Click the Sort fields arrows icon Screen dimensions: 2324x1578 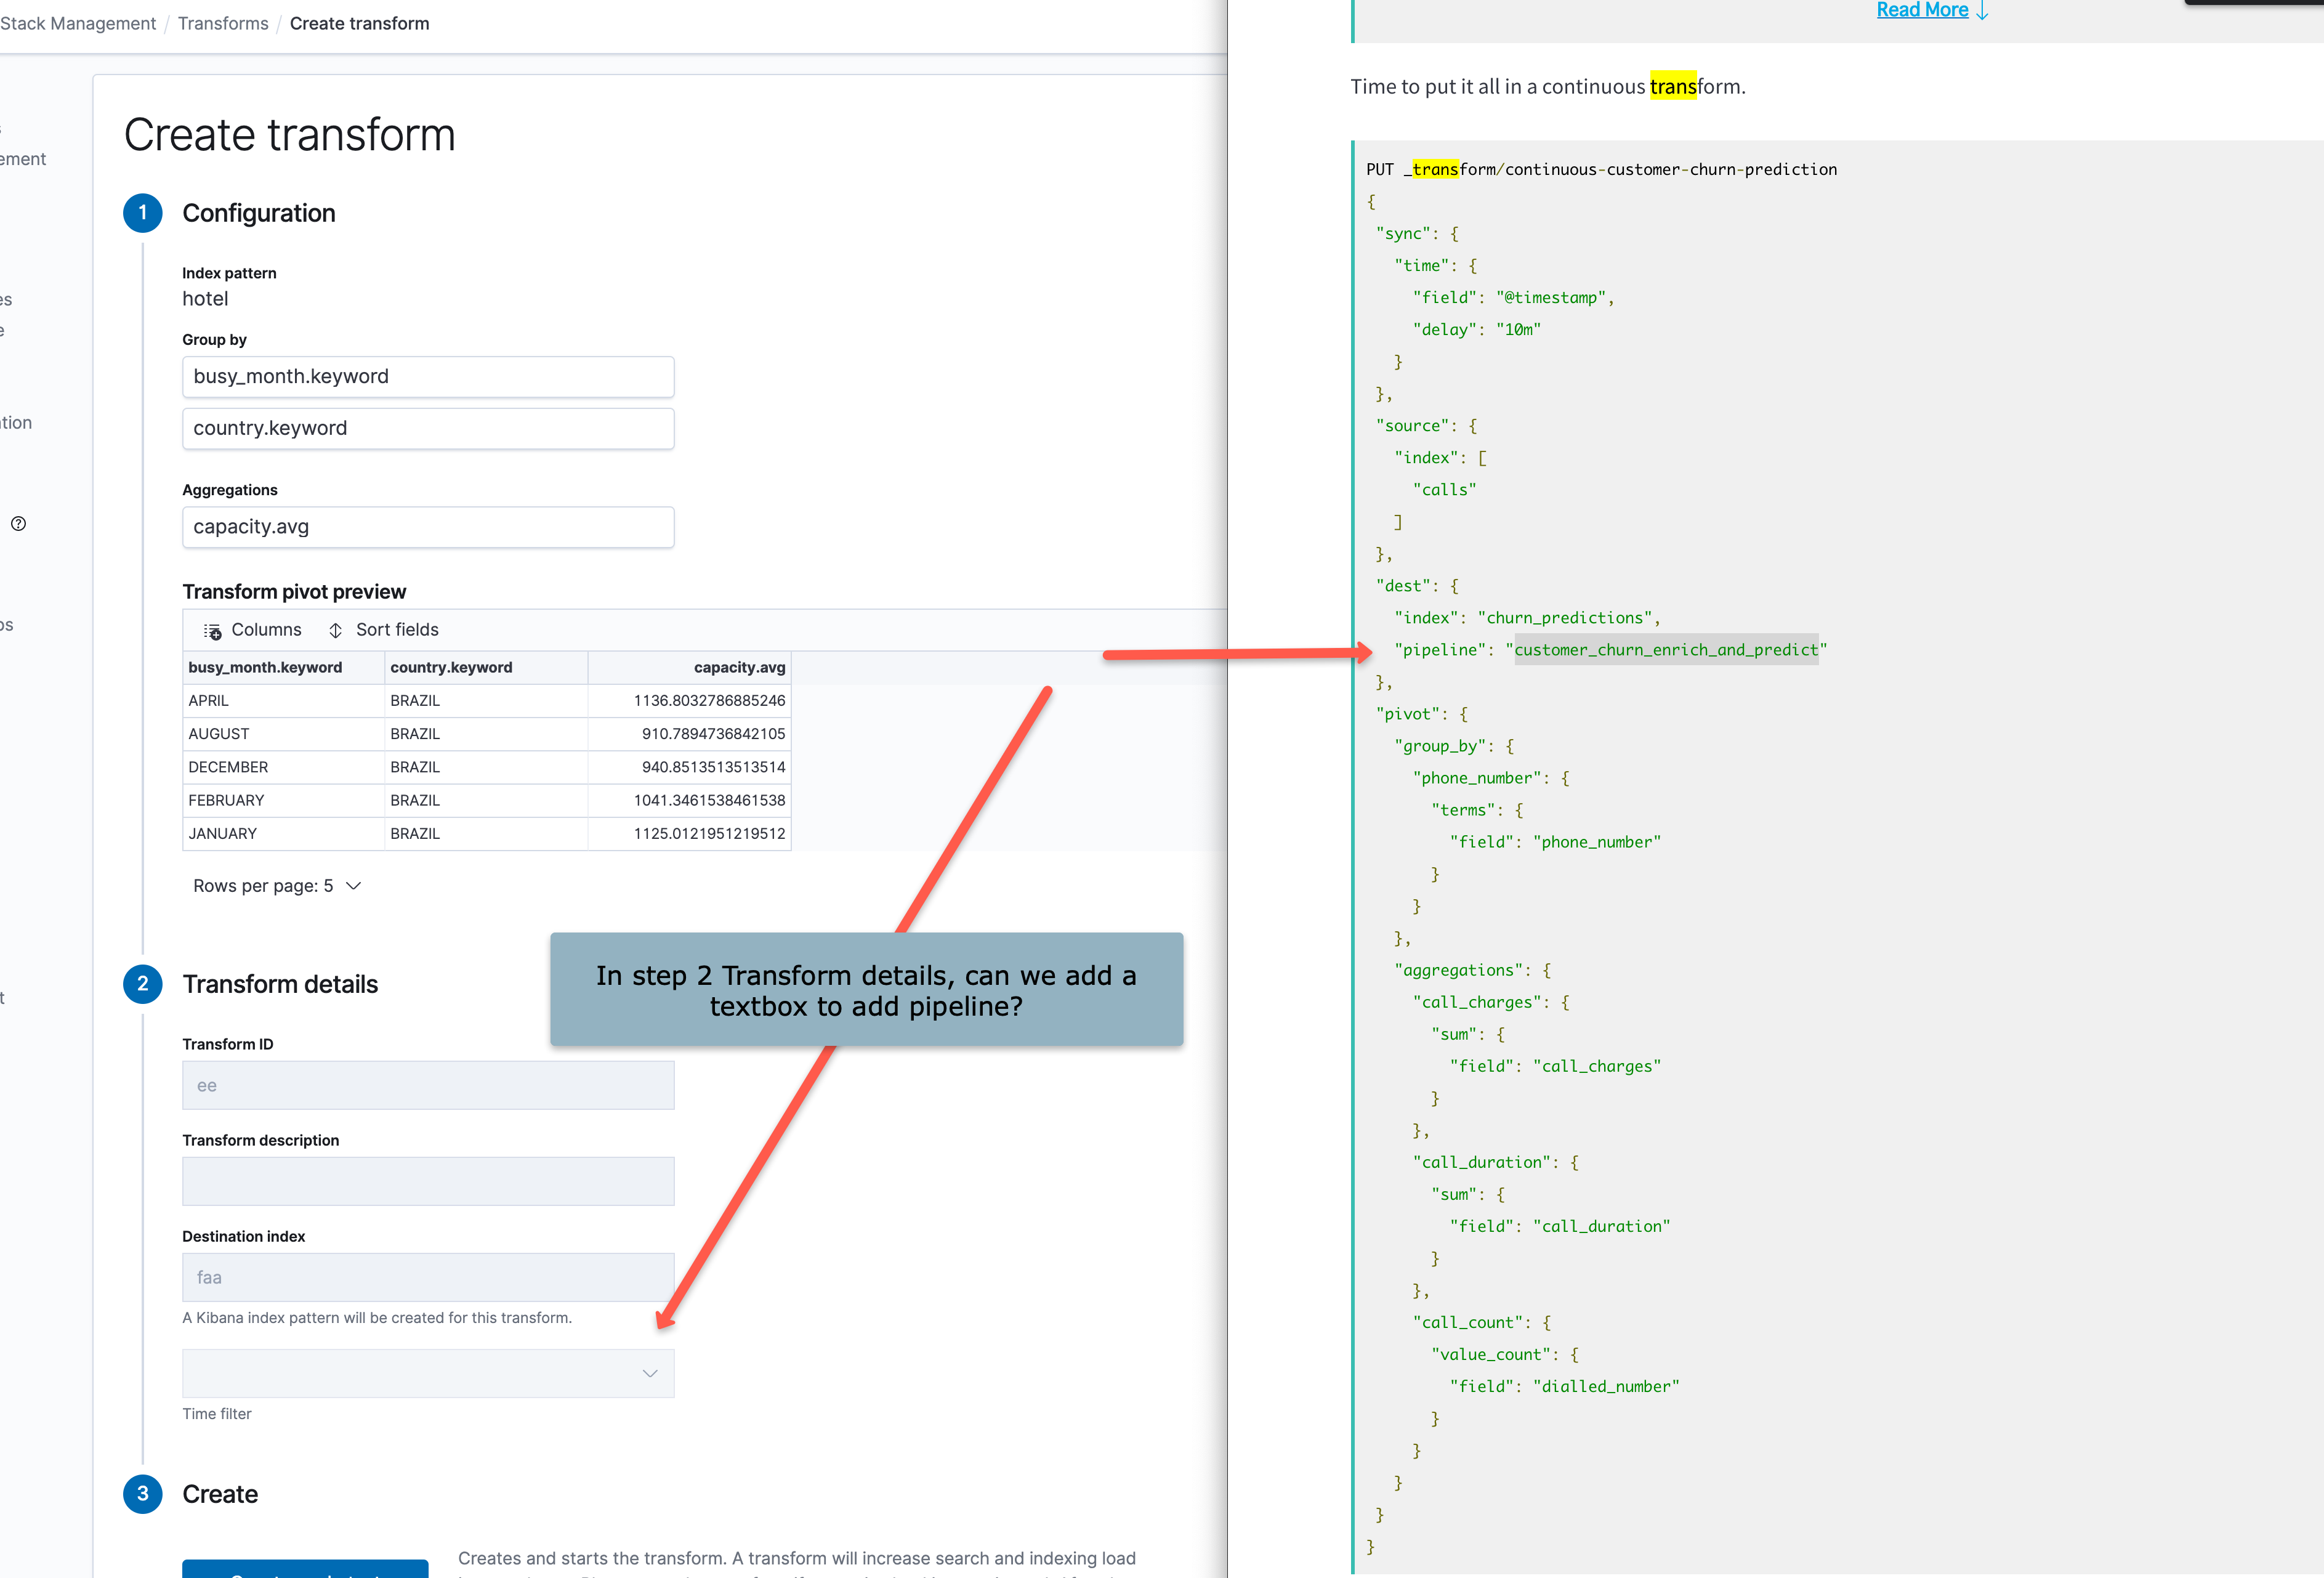(336, 630)
